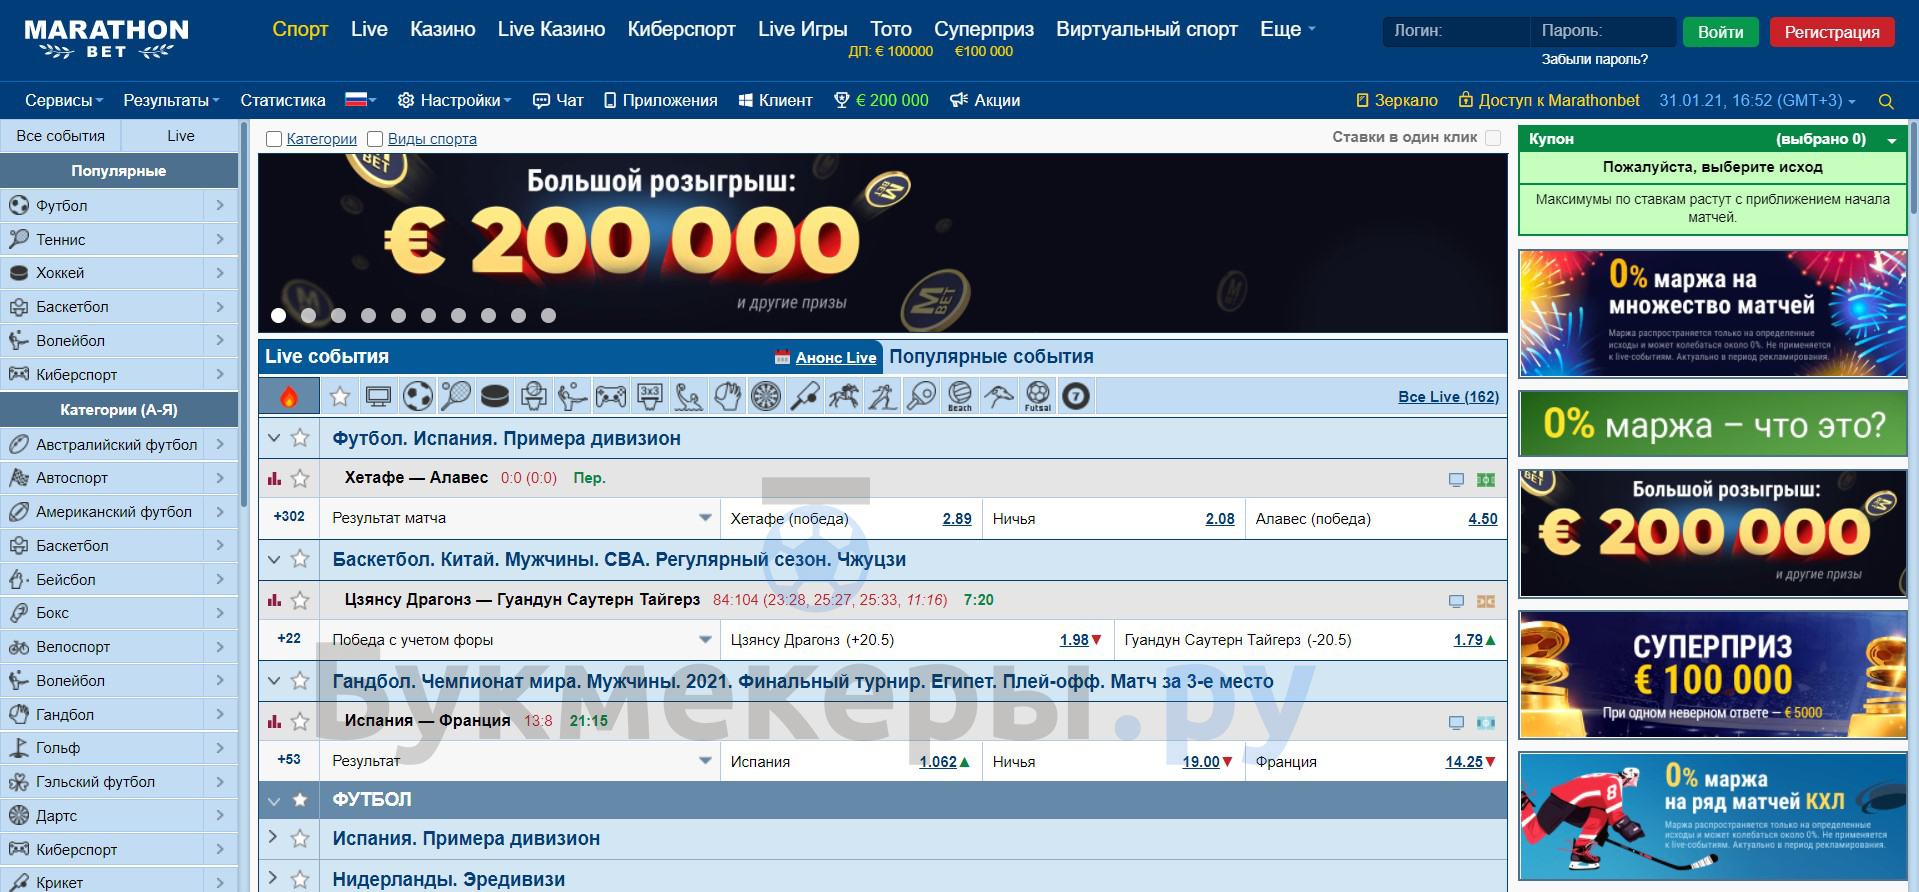The image size is (1919, 892).
Task: Select the cricket bat filter icon
Action: (805, 397)
